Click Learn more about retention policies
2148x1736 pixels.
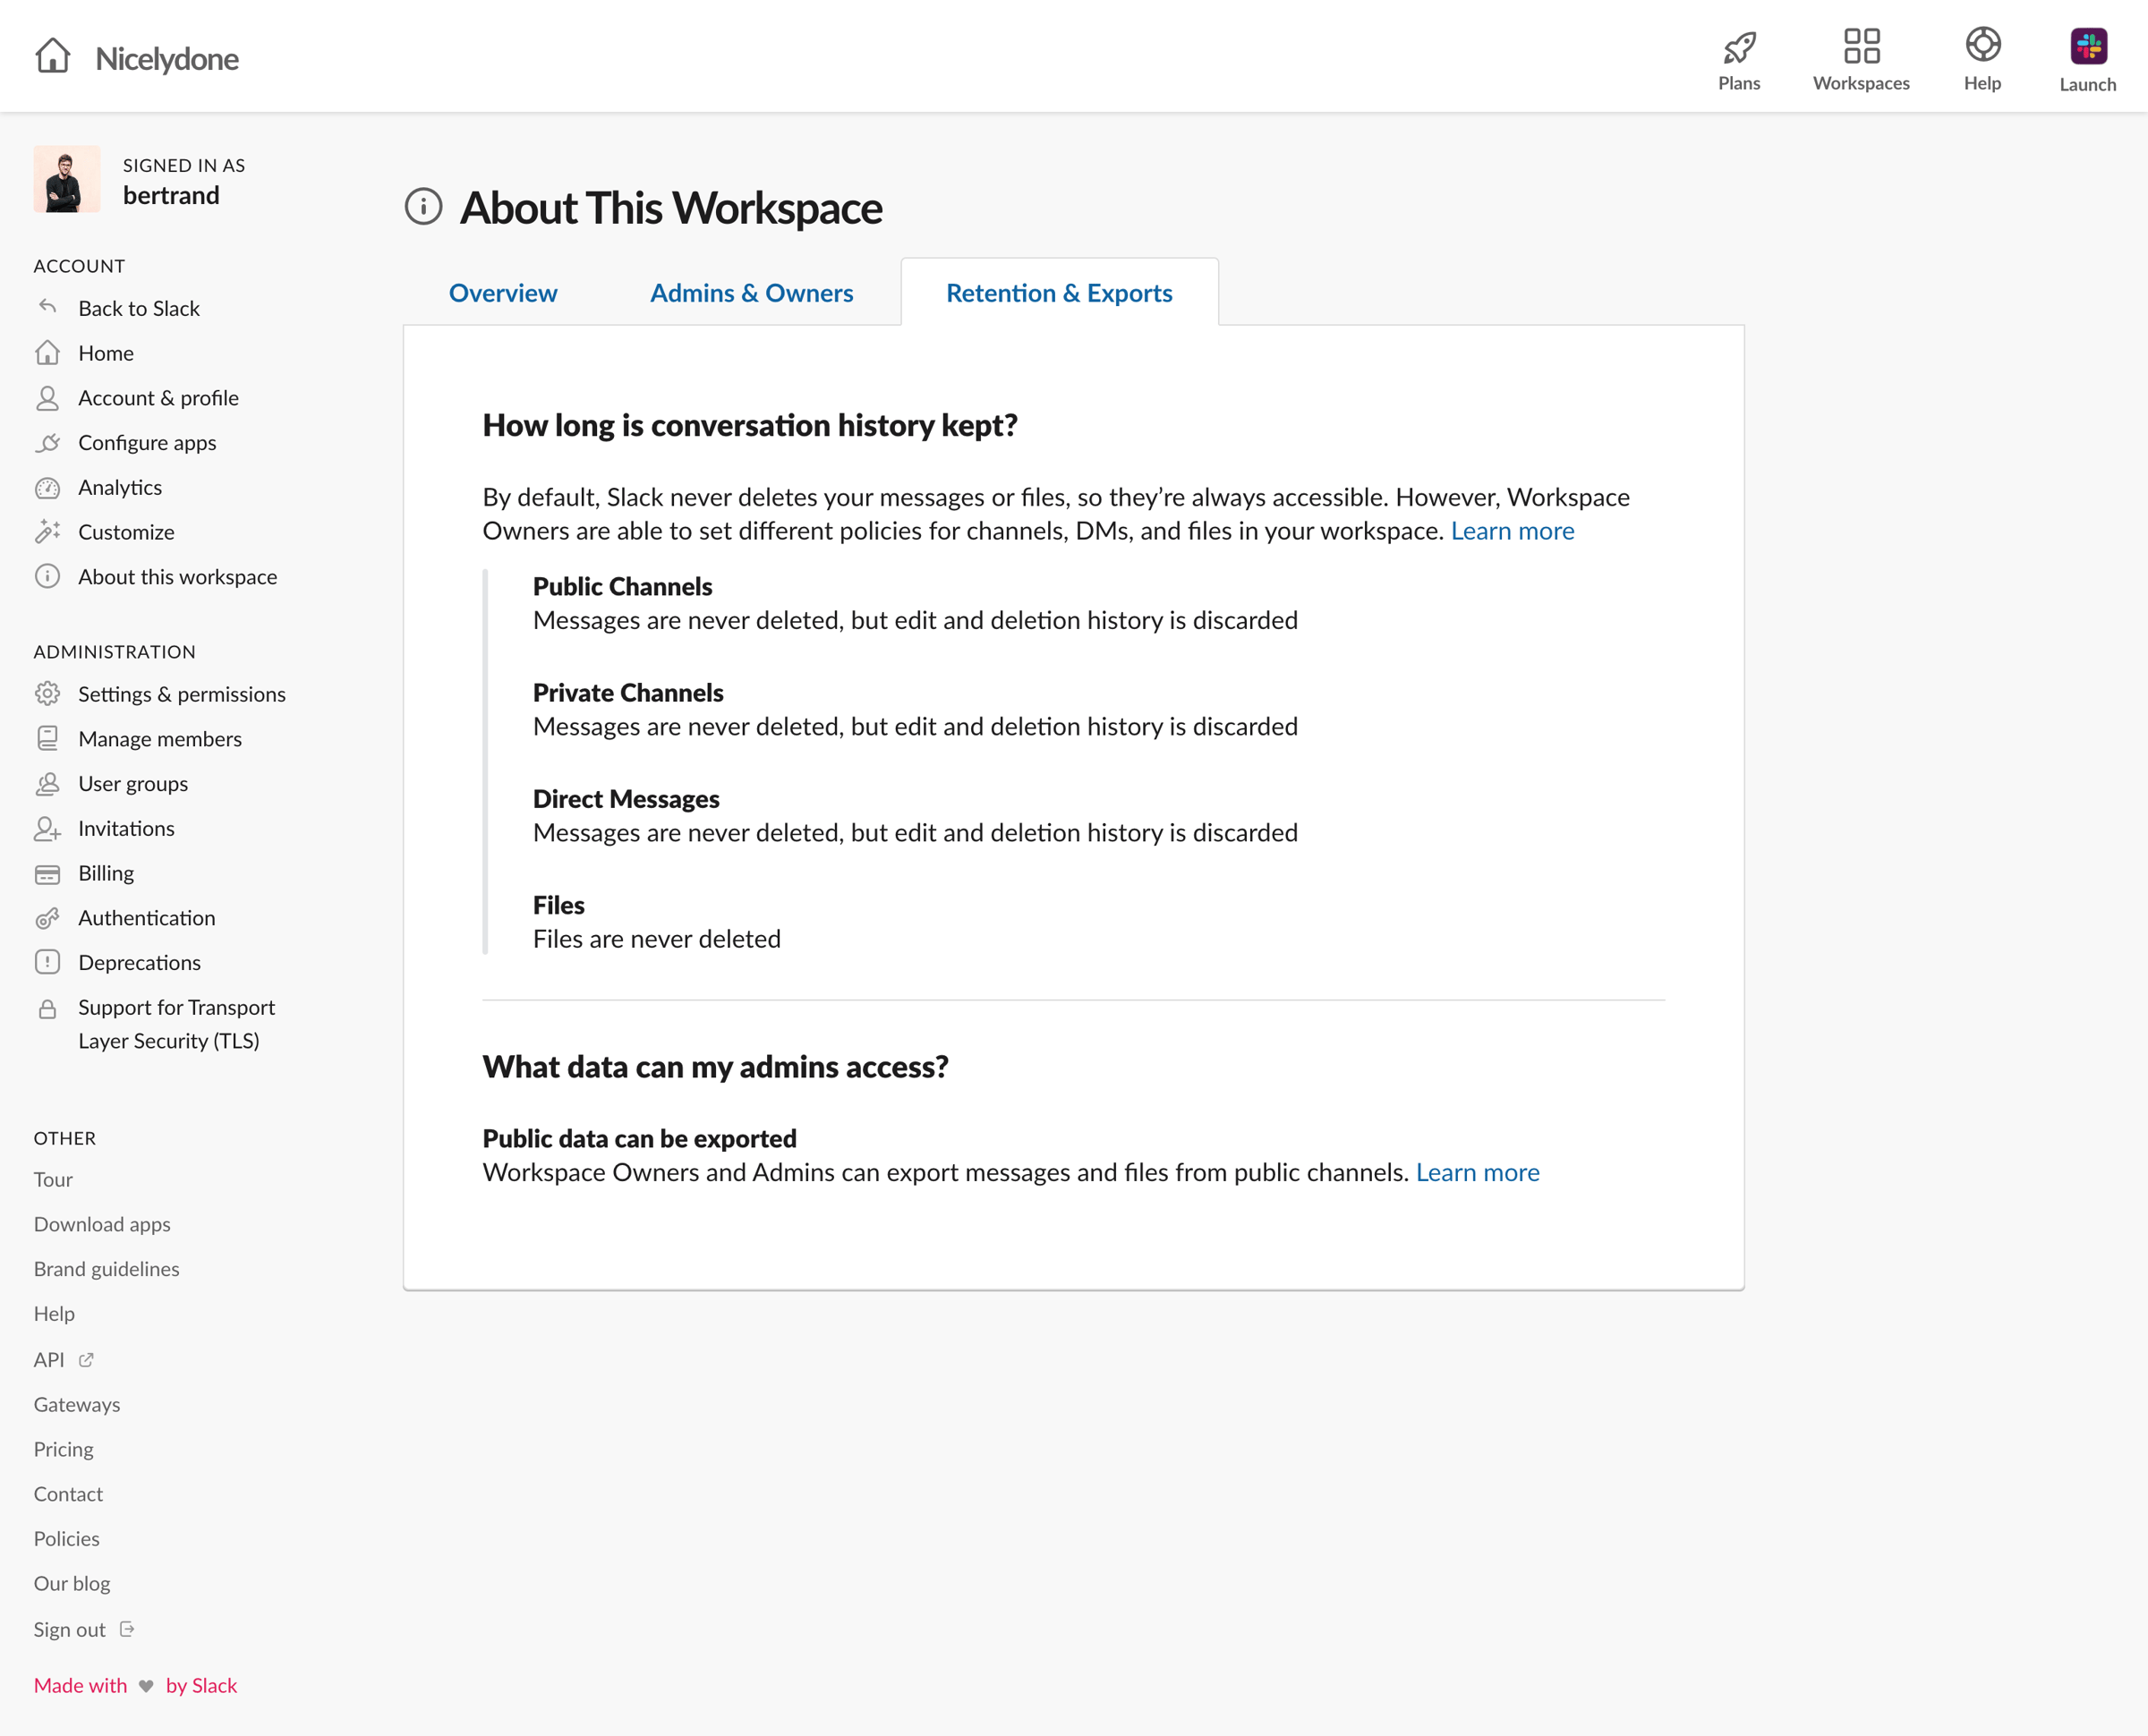pyautogui.click(x=1512, y=531)
